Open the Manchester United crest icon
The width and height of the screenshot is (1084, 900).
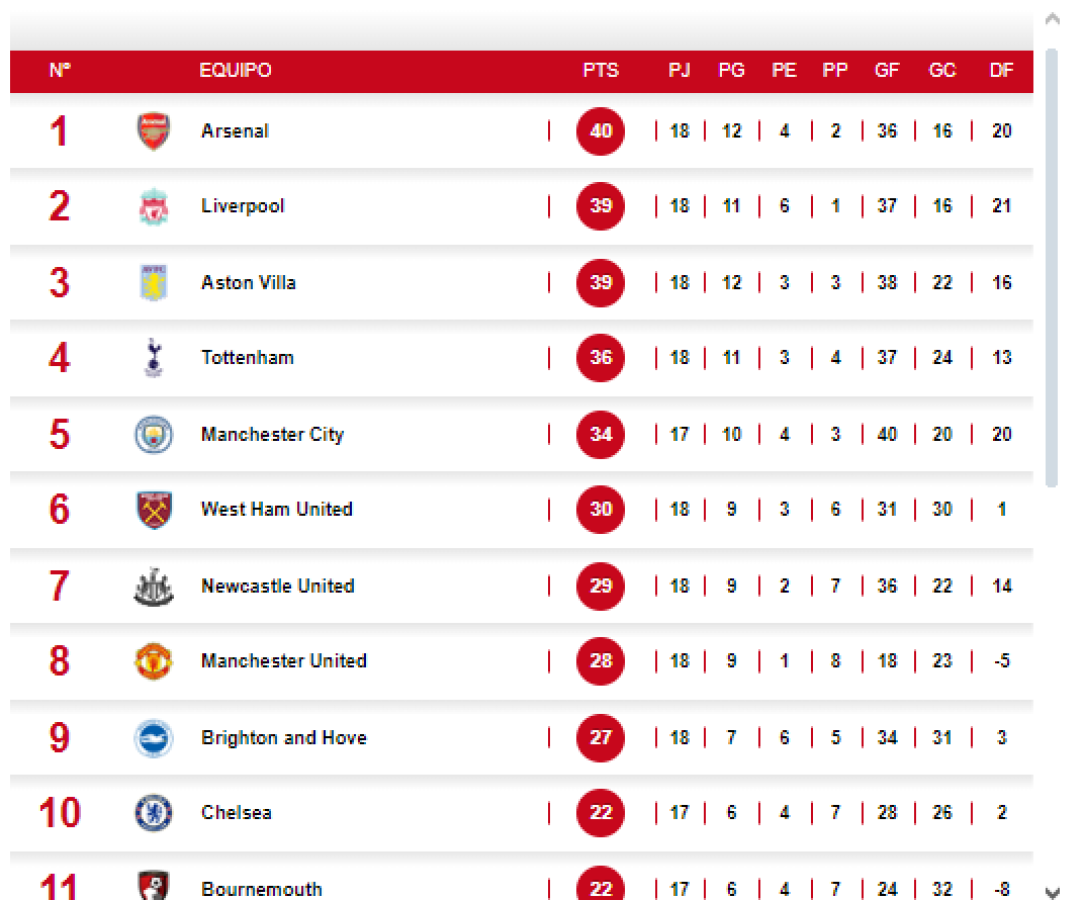coord(152,661)
